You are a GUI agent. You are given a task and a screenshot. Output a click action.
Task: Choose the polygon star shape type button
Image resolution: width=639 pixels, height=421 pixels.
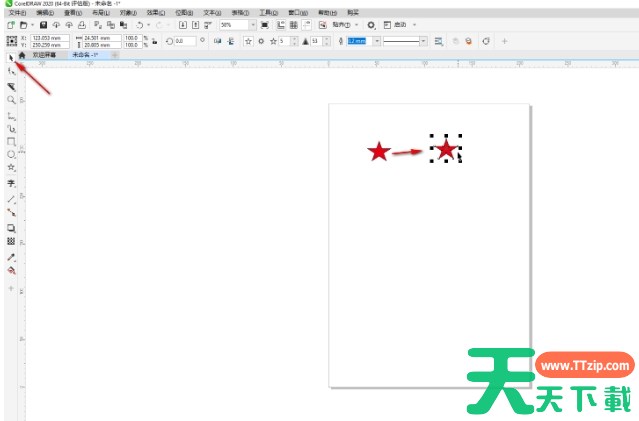[x=248, y=41]
